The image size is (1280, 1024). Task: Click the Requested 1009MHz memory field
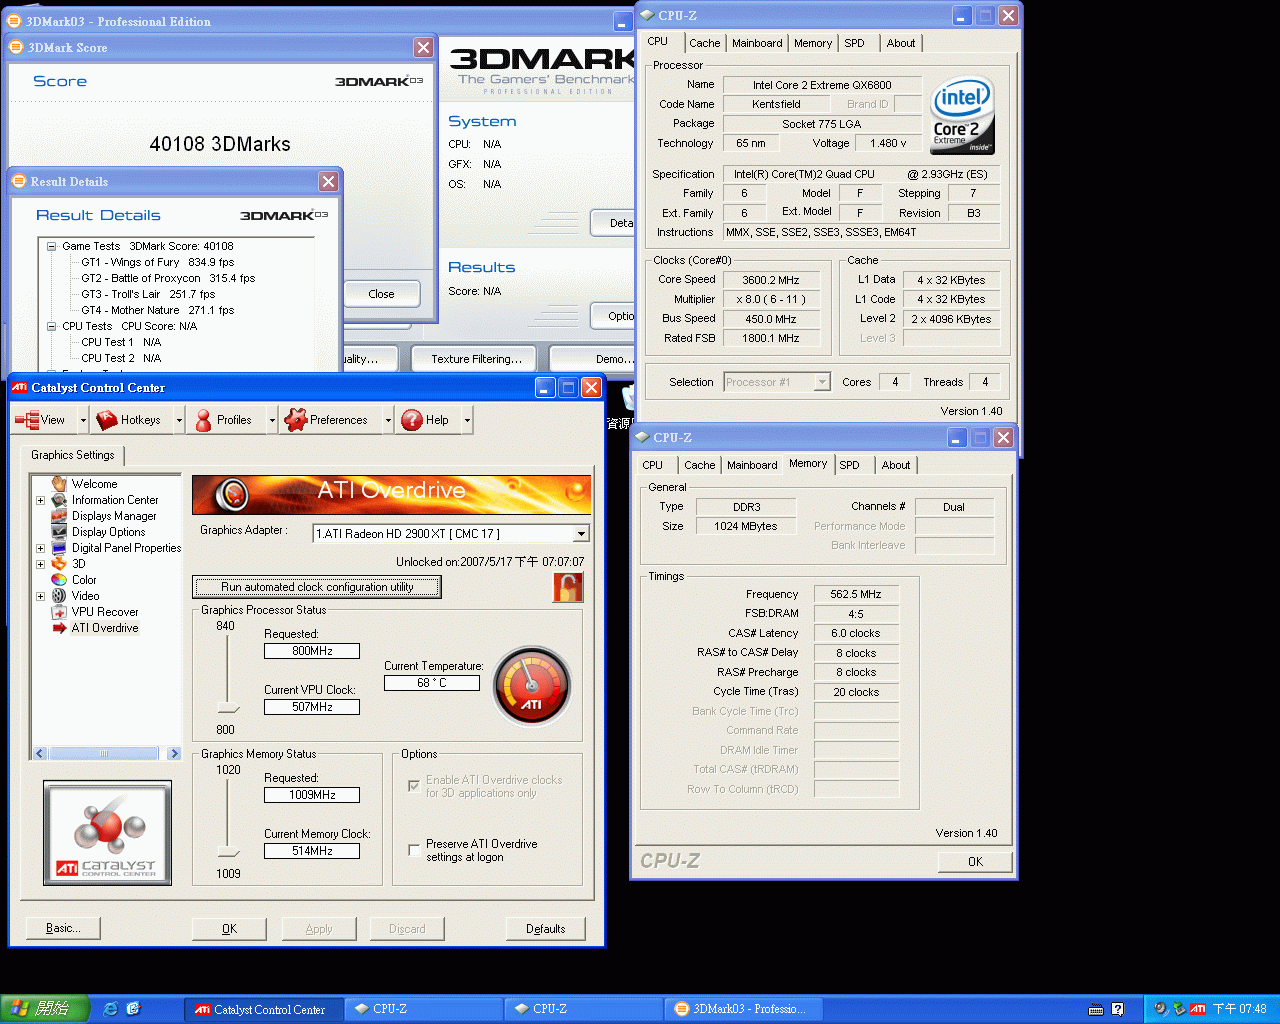point(312,795)
